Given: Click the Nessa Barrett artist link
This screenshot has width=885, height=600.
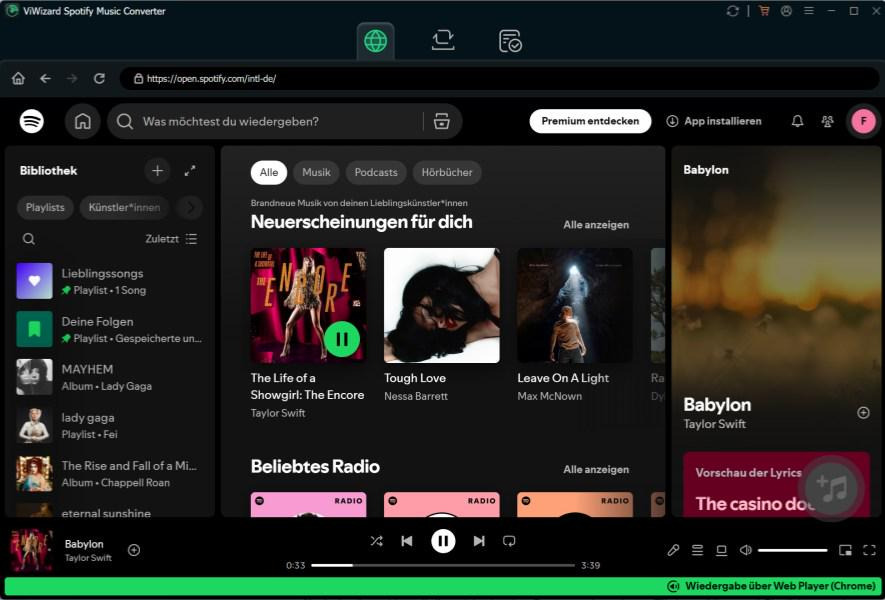Looking at the screenshot, I should pos(416,396).
